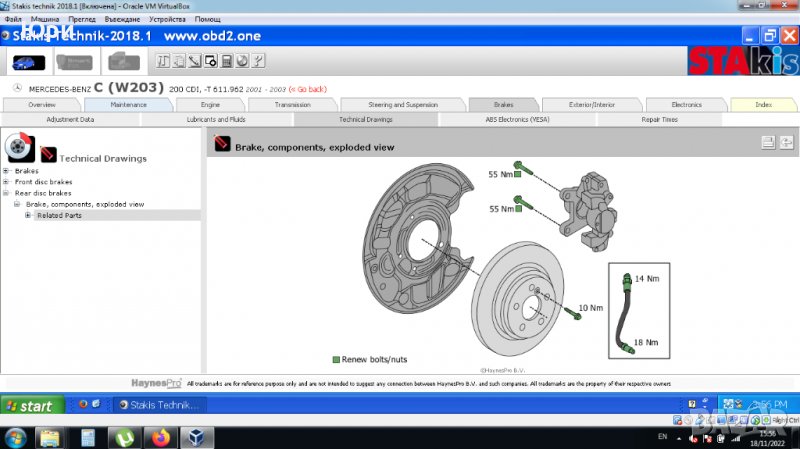Expand the Related Parts node

click(28, 215)
